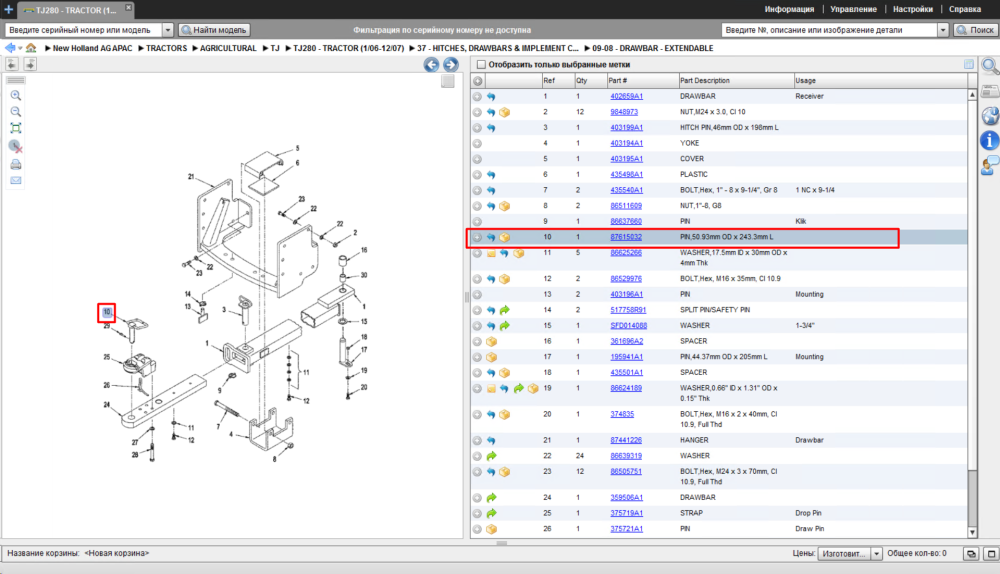
Task: Open serial number or model dropdown
Action: pos(168,30)
